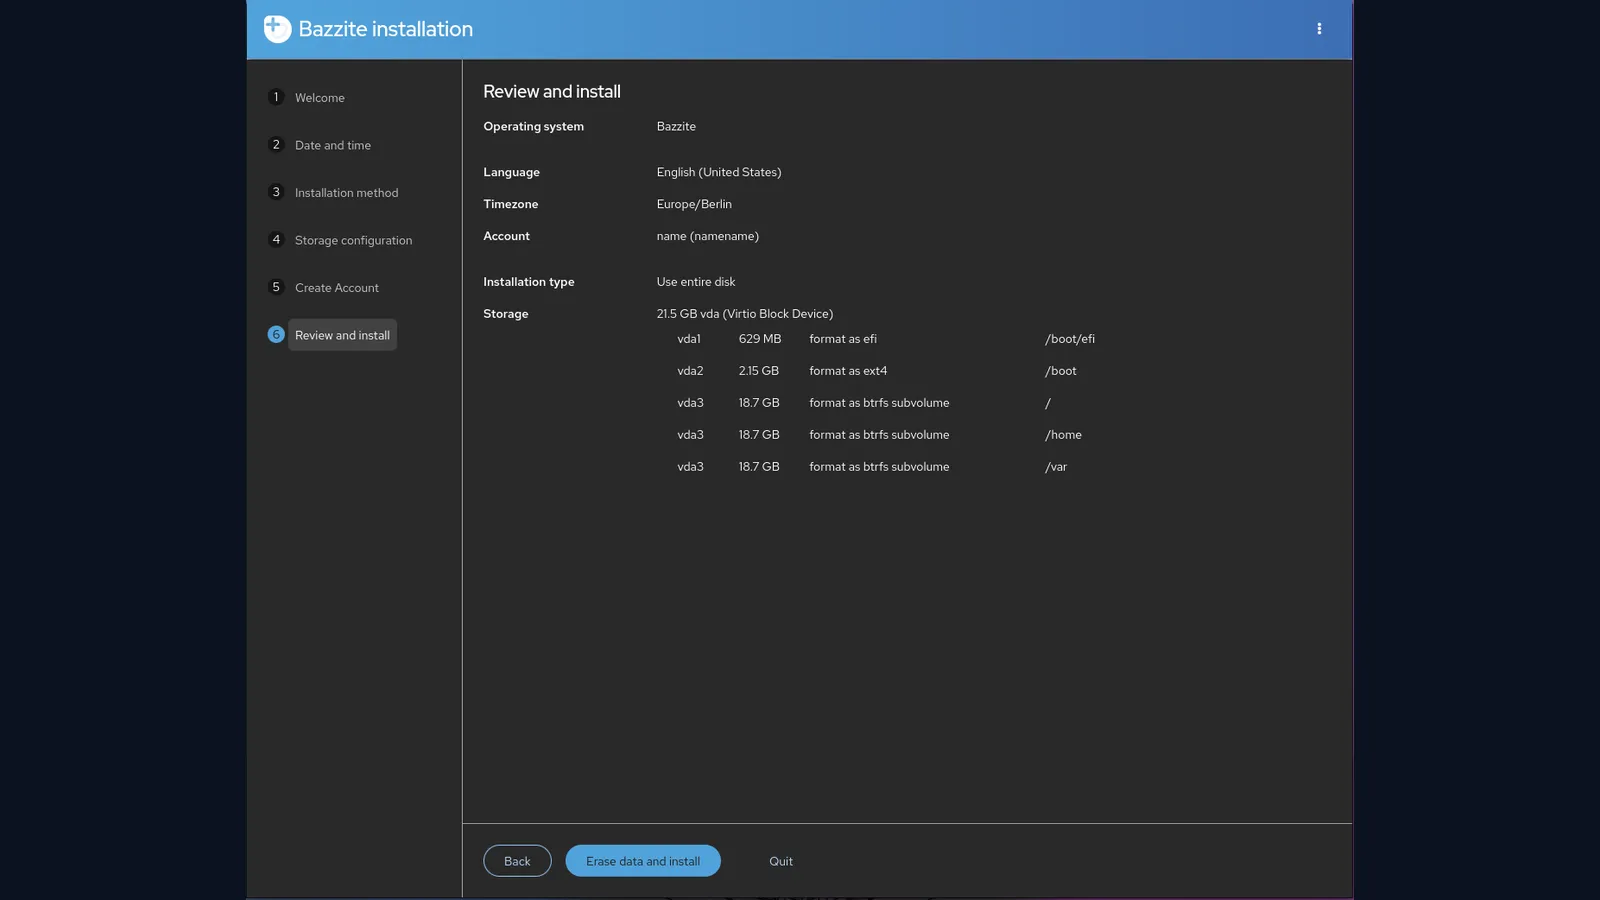Image resolution: width=1600 pixels, height=900 pixels.
Task: Click the Back button
Action: tap(517, 861)
